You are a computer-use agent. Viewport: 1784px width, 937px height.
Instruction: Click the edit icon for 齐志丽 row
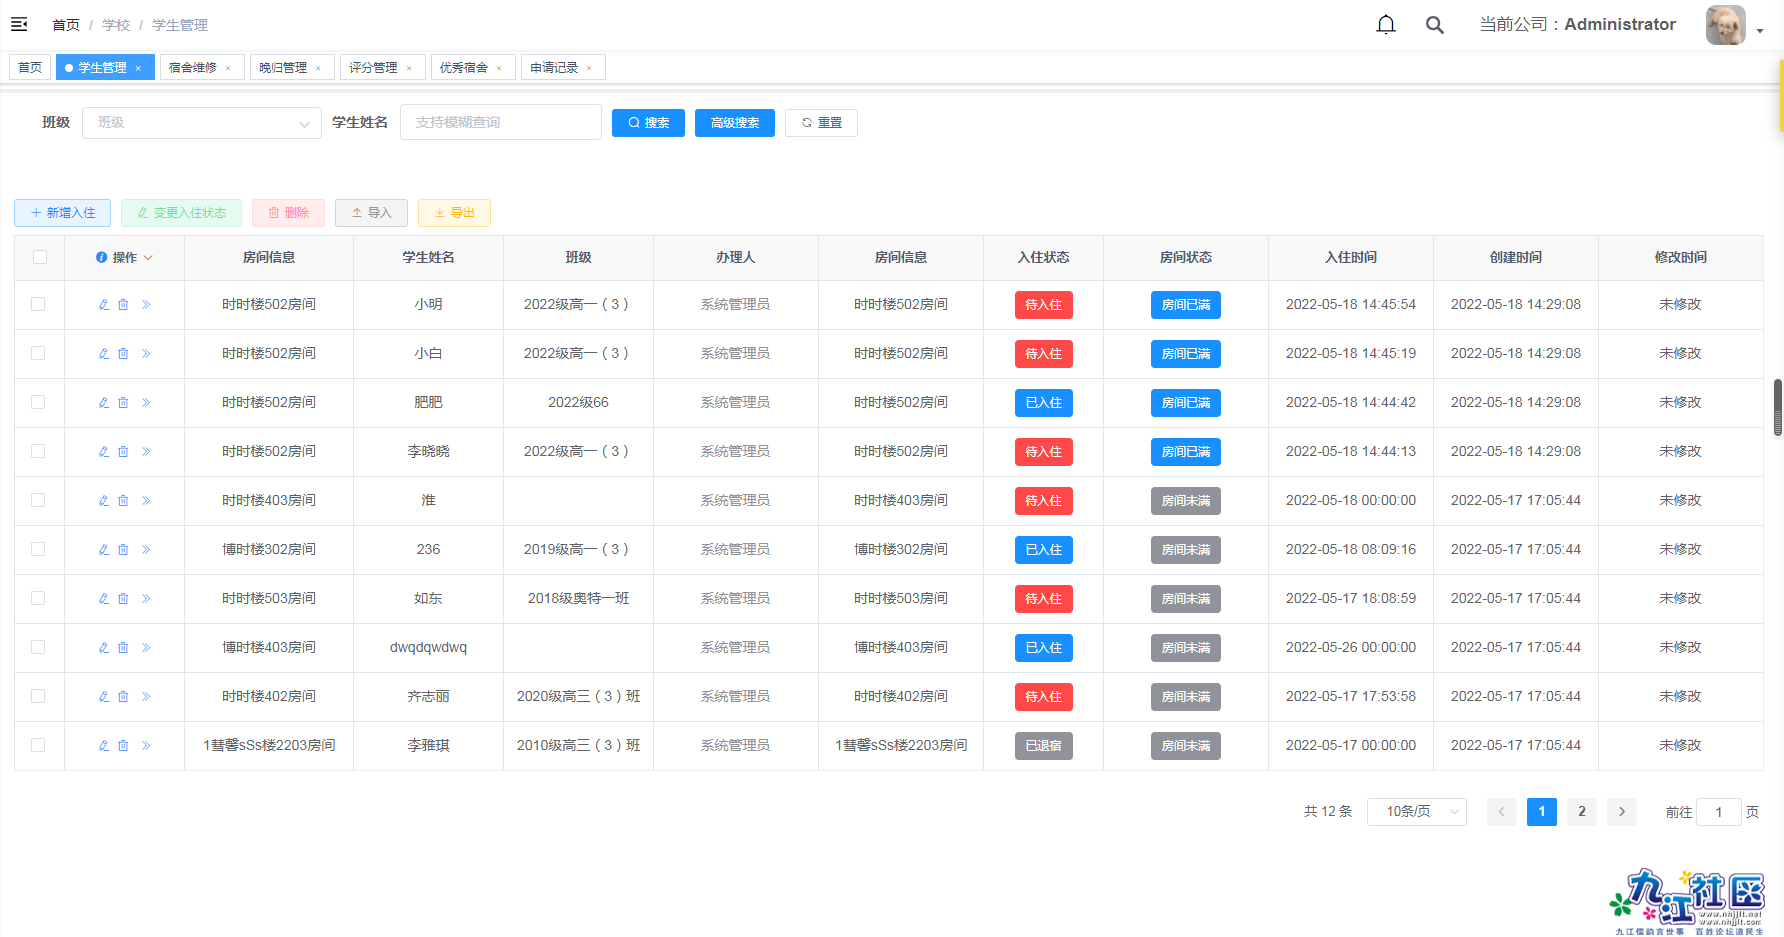(103, 697)
